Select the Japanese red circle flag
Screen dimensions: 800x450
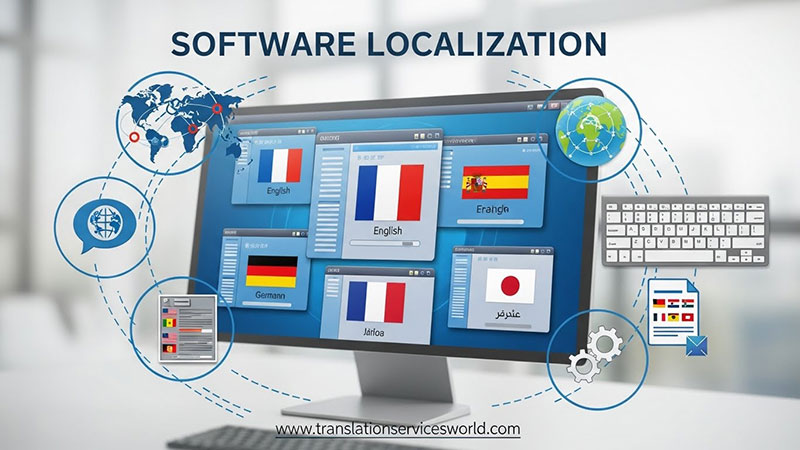tap(510, 286)
